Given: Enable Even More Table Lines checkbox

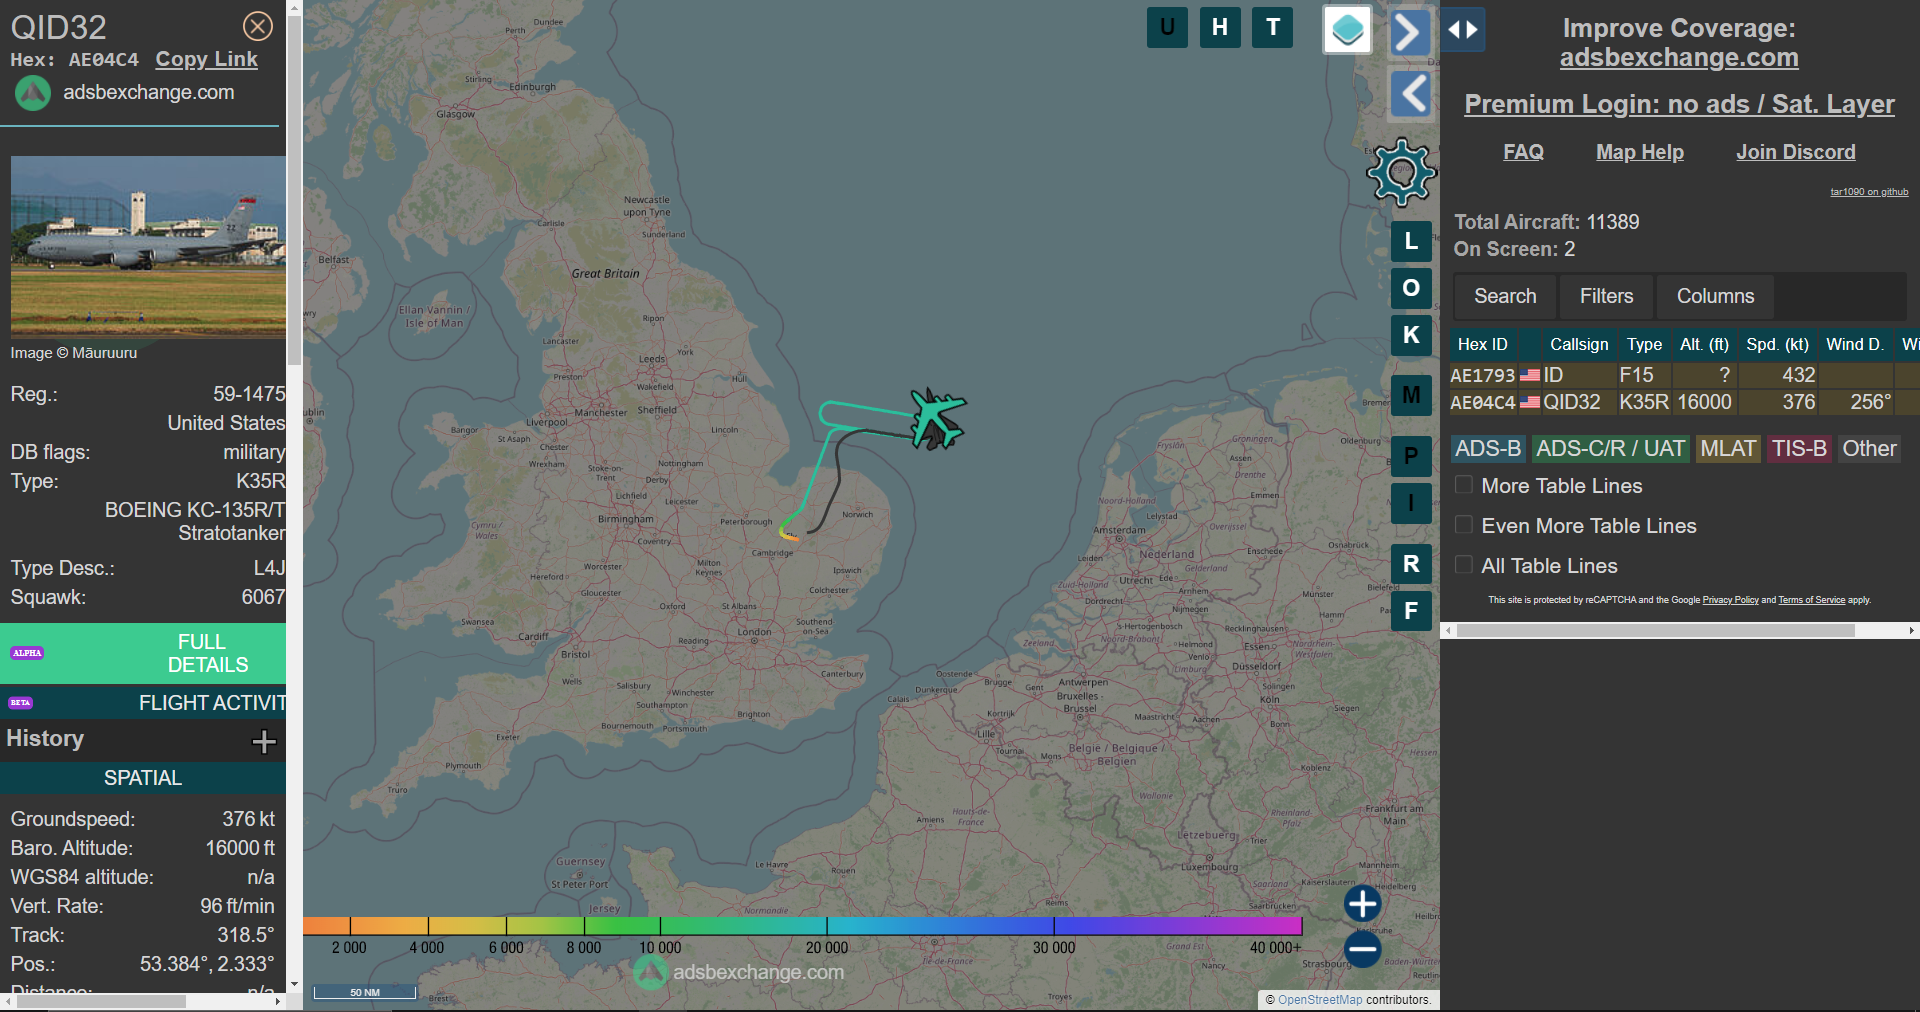Looking at the screenshot, I should [x=1464, y=525].
